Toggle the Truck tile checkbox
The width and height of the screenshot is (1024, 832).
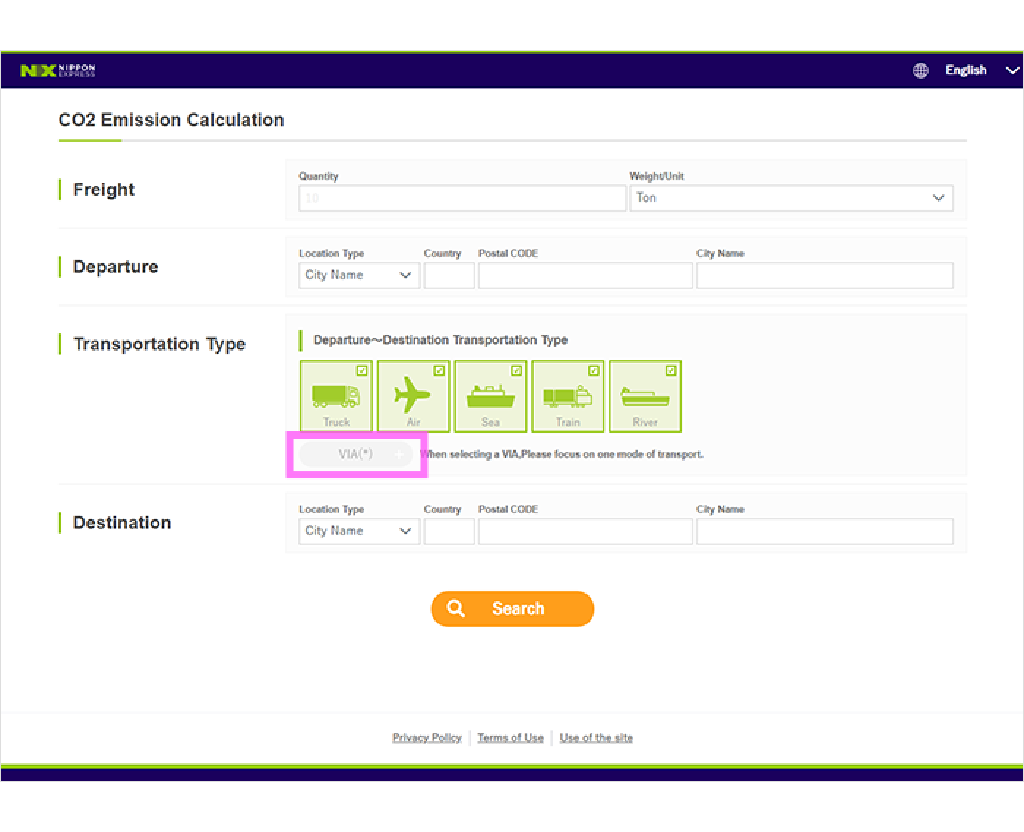coord(362,371)
